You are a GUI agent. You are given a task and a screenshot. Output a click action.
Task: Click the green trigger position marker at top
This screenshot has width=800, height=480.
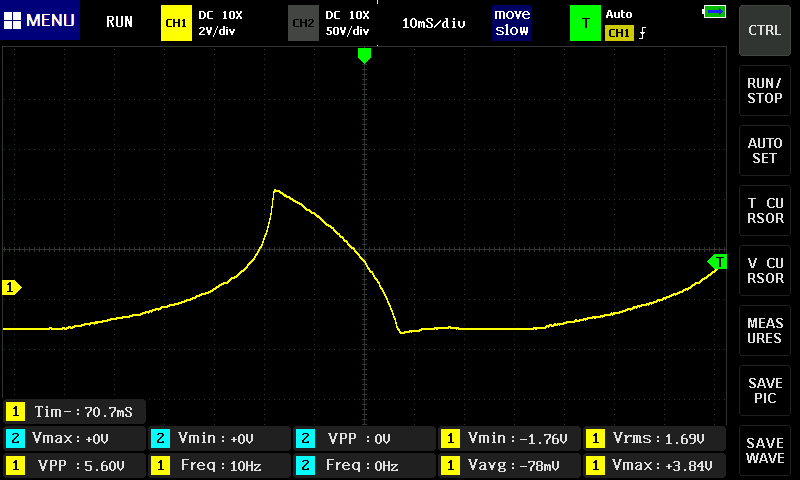[x=364, y=56]
